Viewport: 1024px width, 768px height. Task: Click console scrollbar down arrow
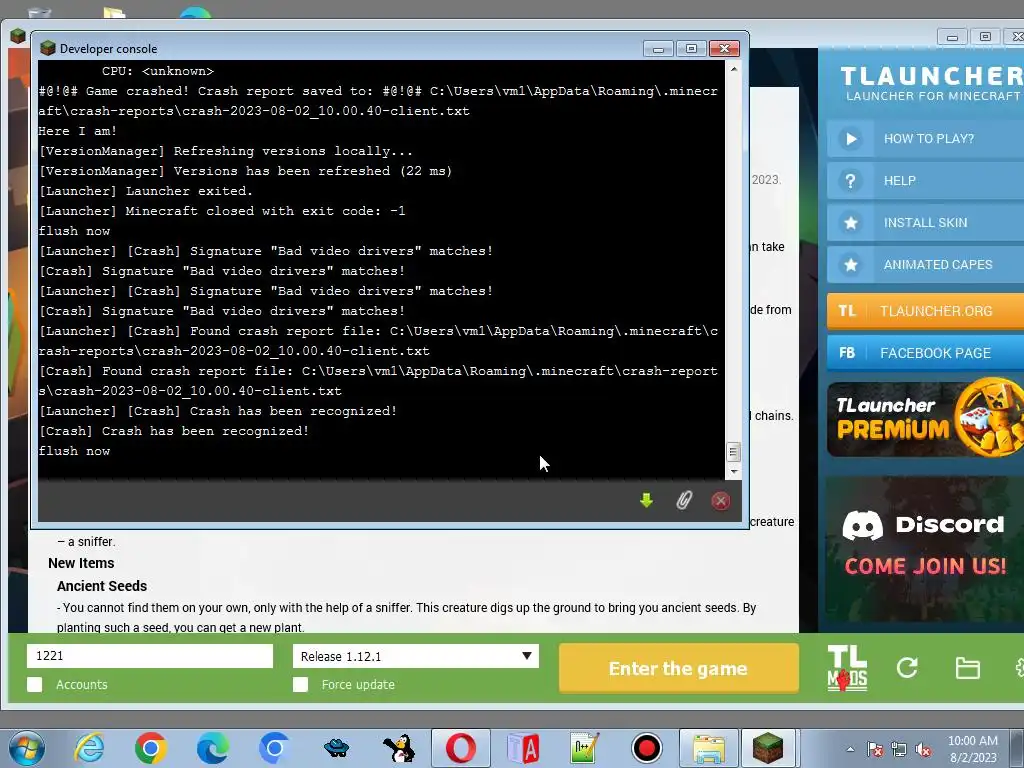pos(733,471)
